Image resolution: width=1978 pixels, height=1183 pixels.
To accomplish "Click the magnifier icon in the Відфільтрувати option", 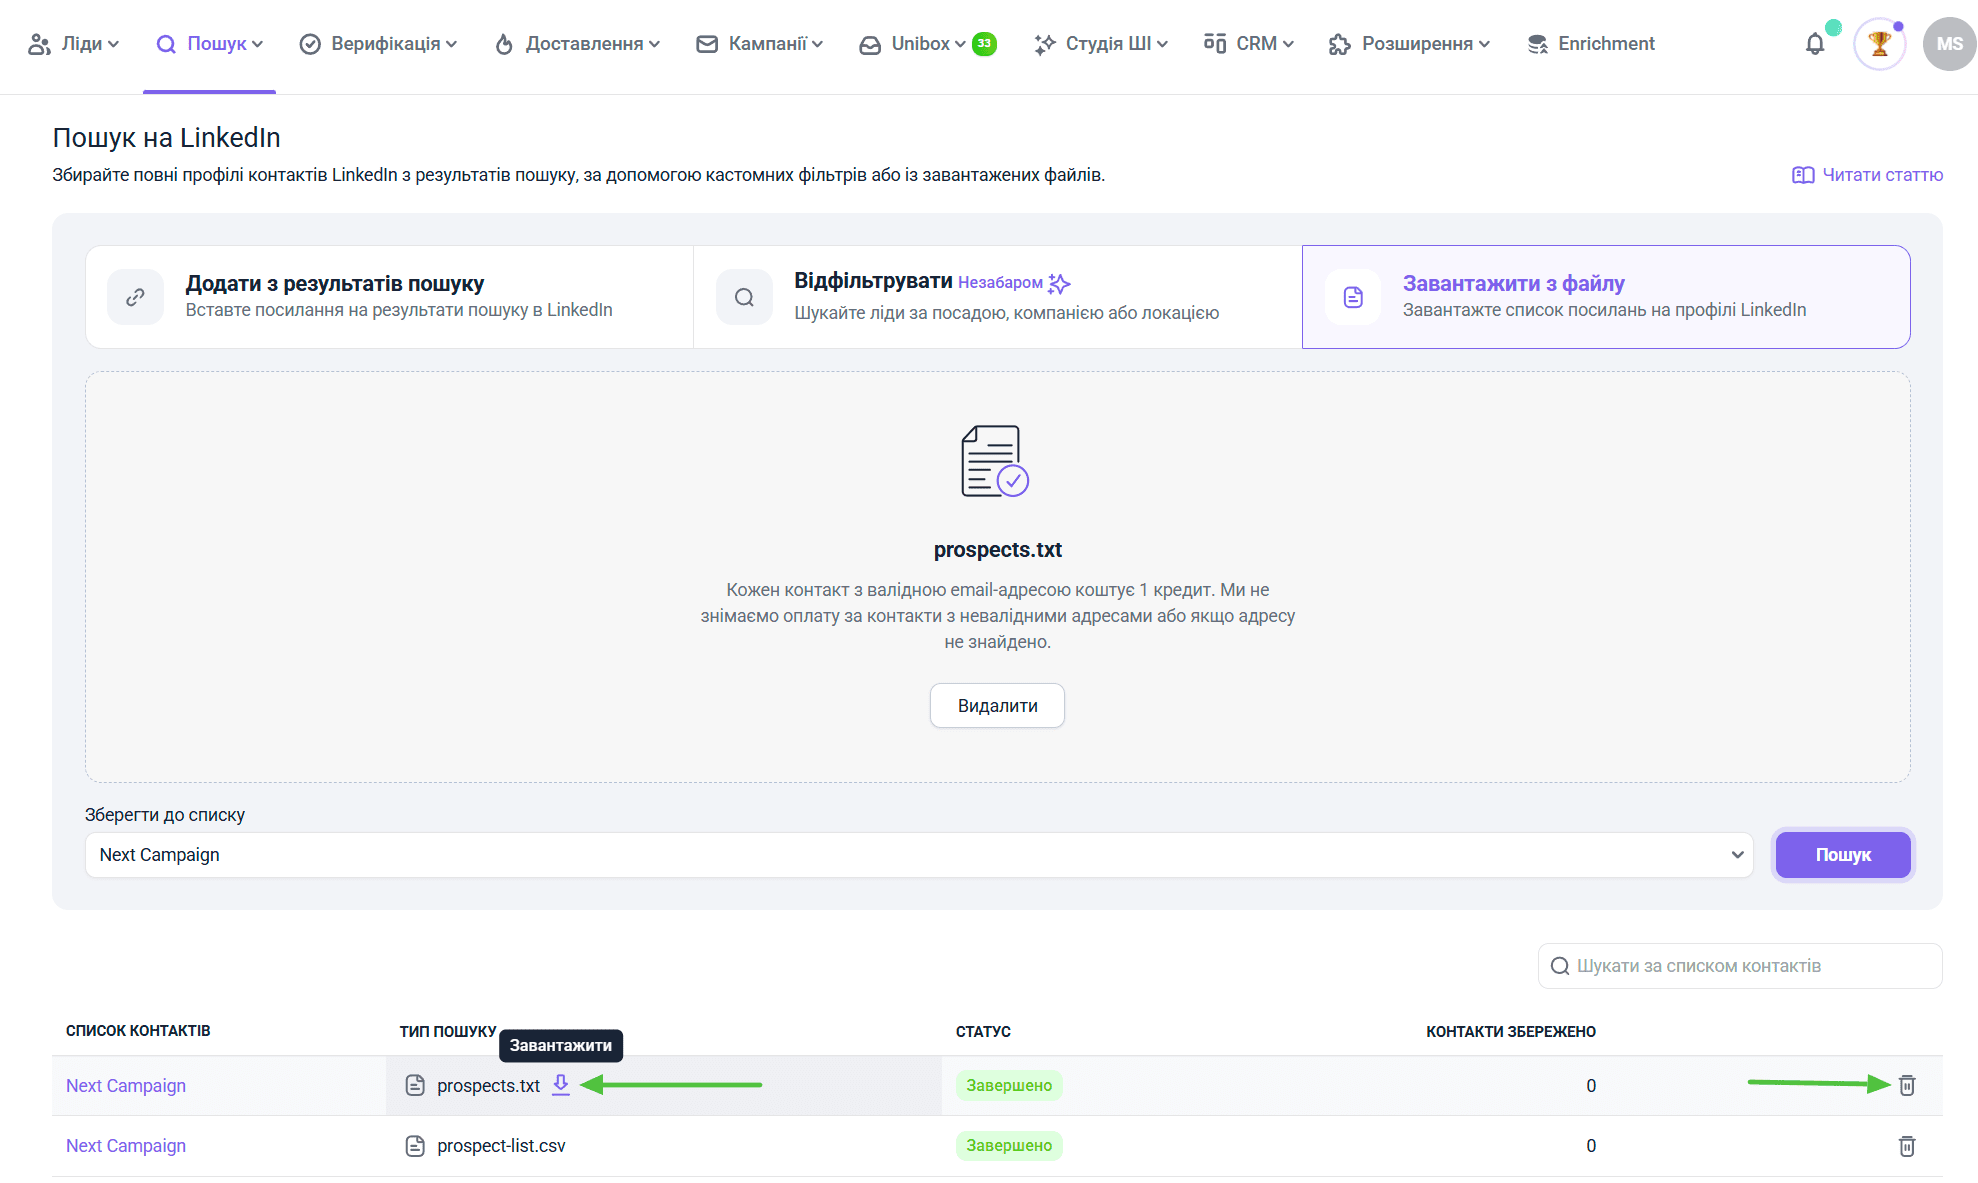I will click(x=744, y=297).
